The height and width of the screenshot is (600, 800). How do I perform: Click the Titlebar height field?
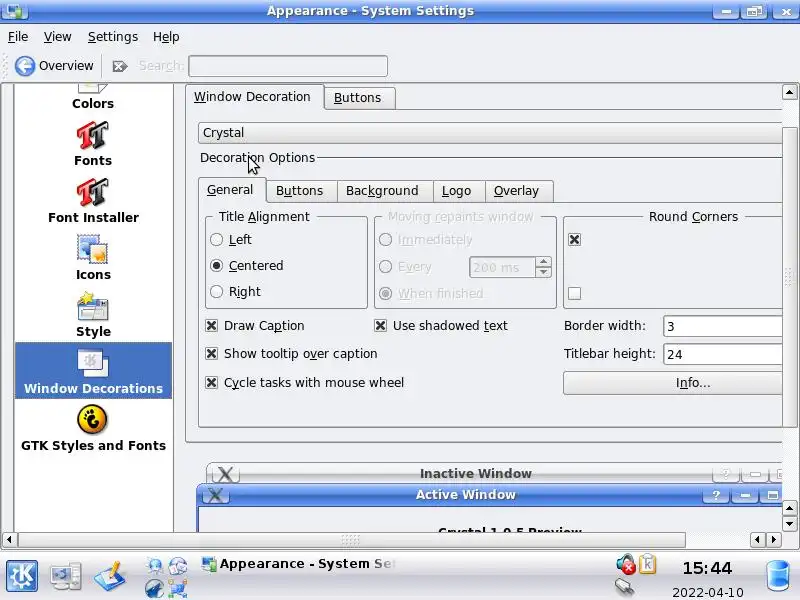722,354
